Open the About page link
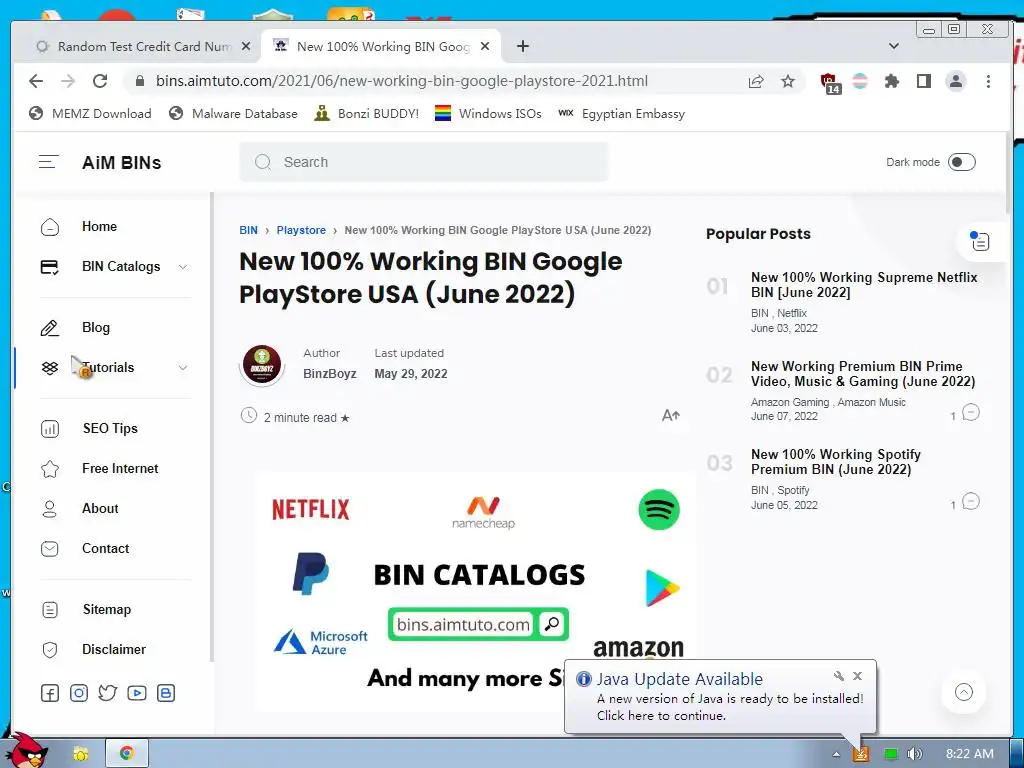 point(100,509)
